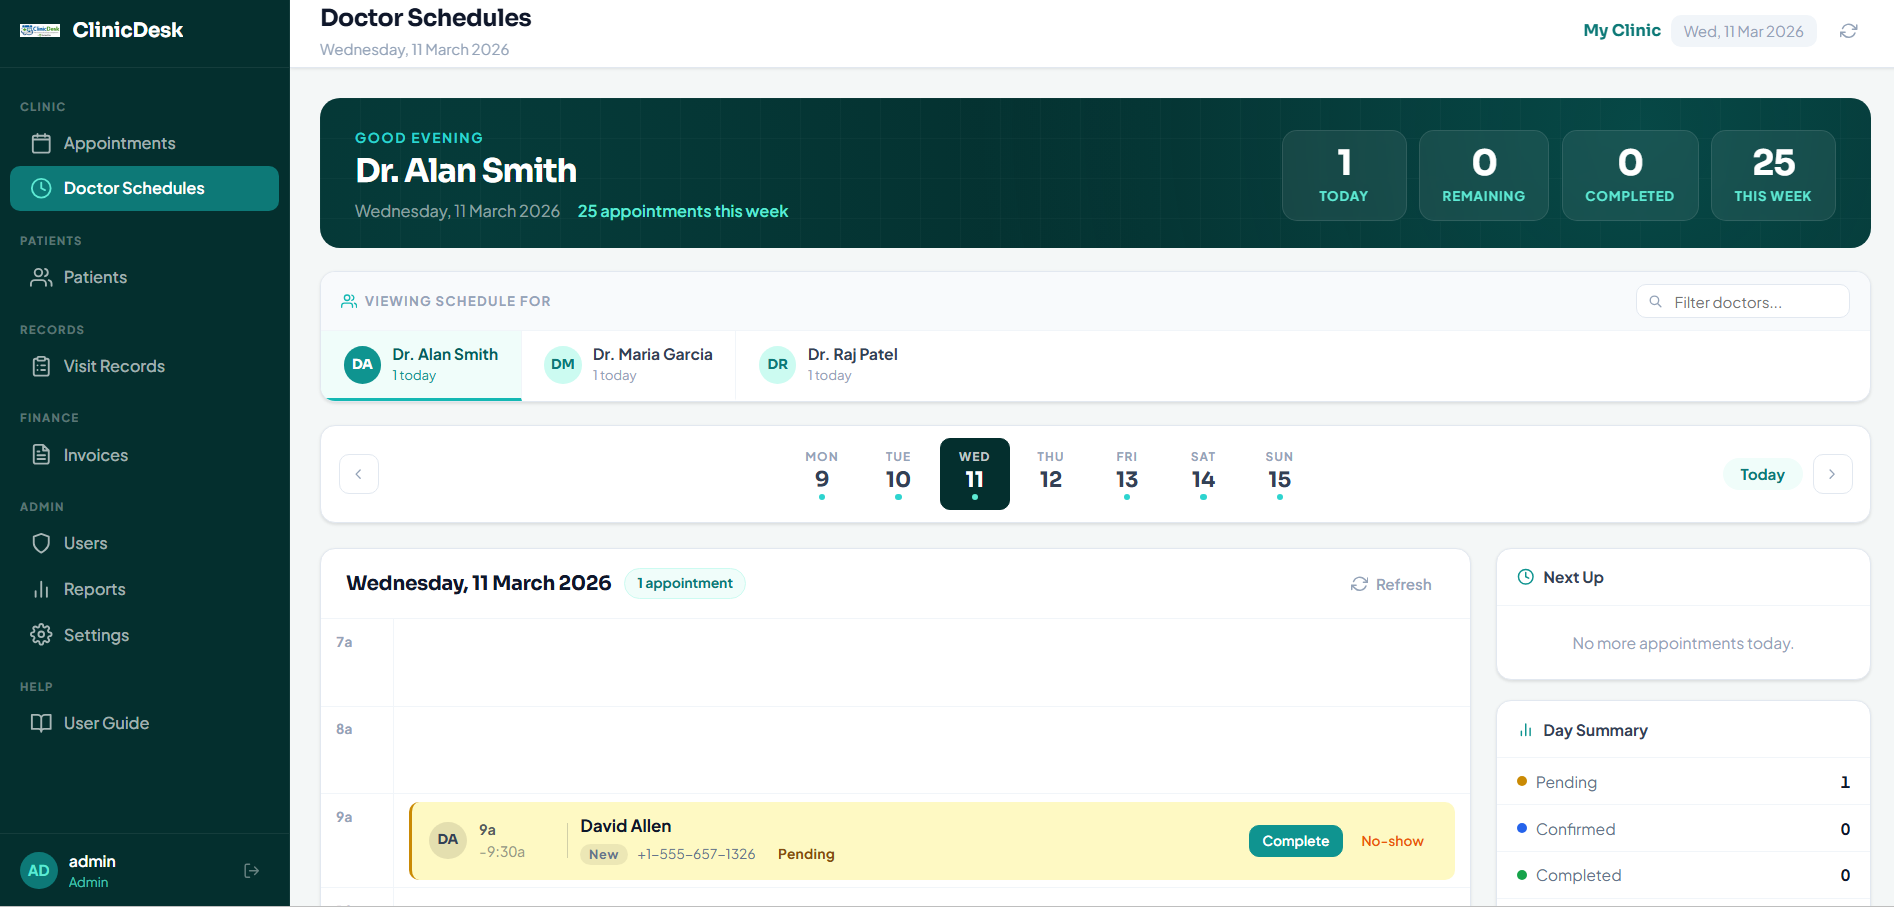The image size is (1894, 907).
Task: Open Invoices in Finance section
Action: tap(96, 455)
